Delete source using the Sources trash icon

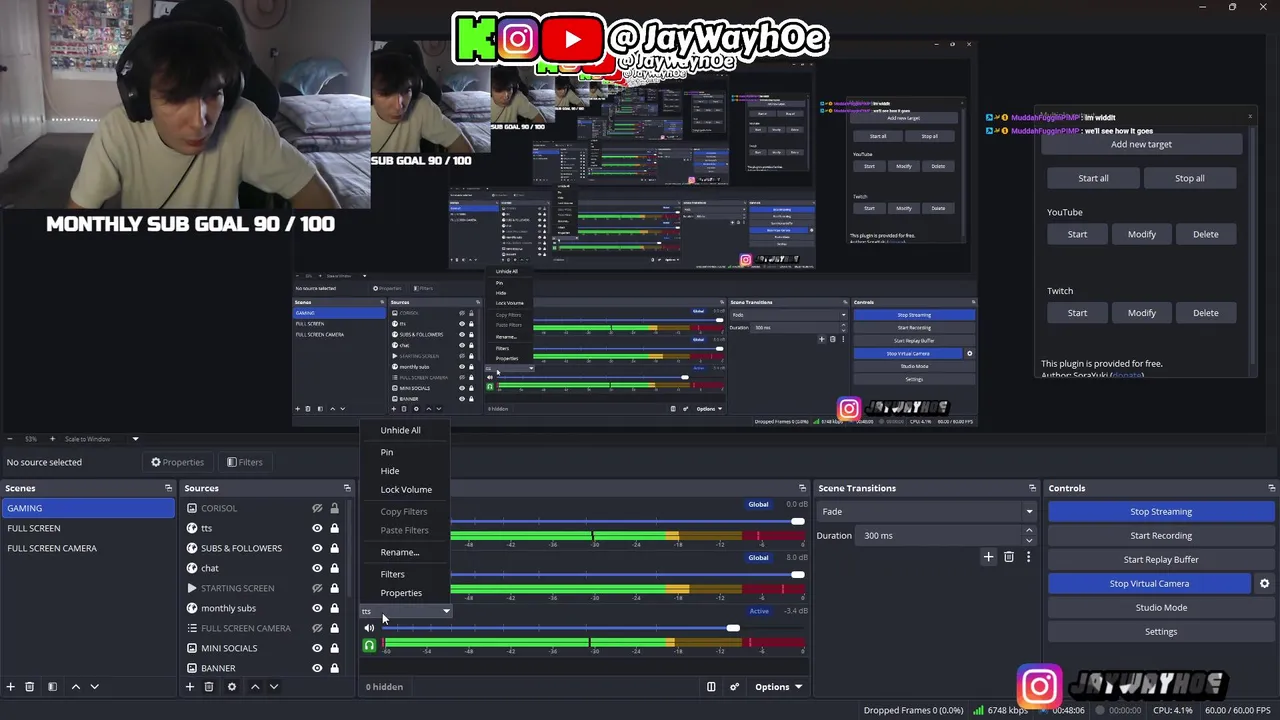209,687
